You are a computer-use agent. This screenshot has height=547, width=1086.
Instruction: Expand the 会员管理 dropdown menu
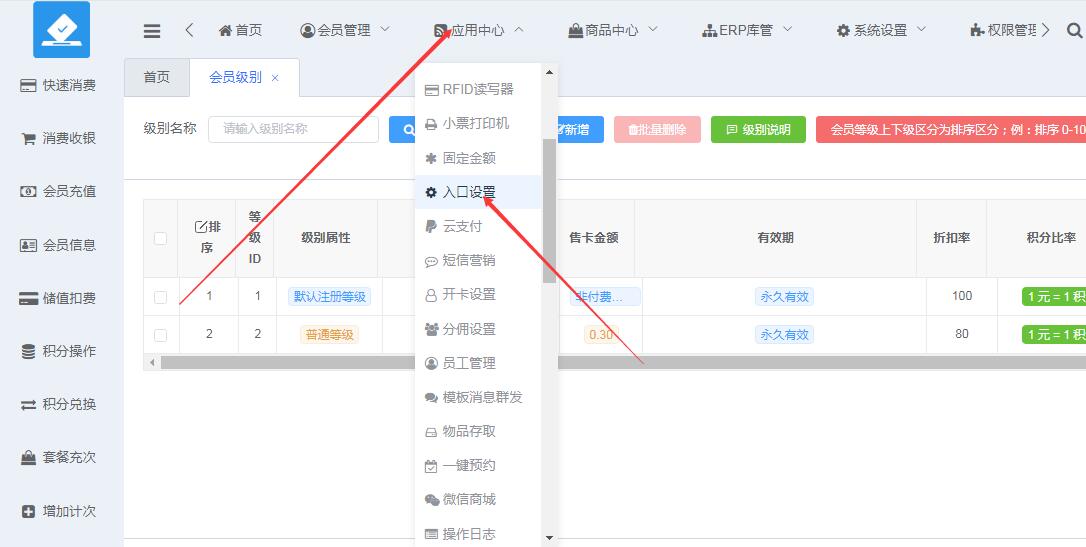pos(345,31)
